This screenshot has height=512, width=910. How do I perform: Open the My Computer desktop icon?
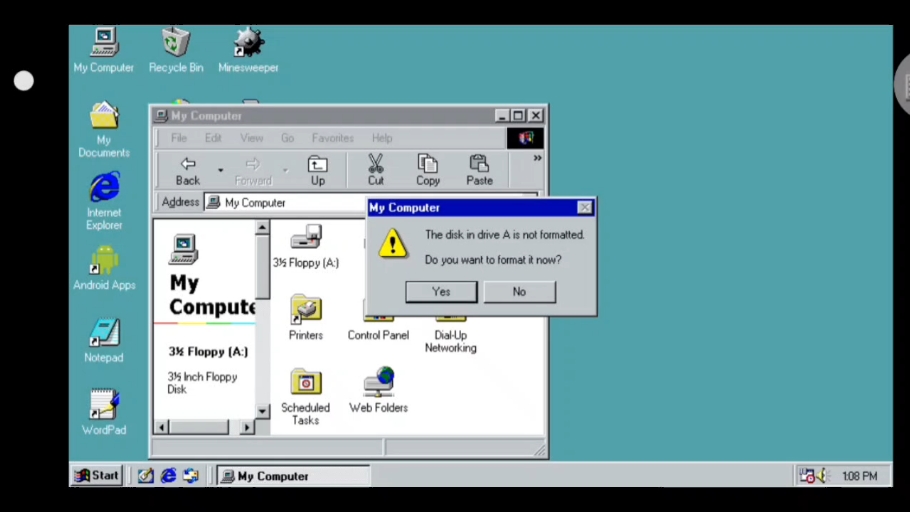tap(104, 50)
